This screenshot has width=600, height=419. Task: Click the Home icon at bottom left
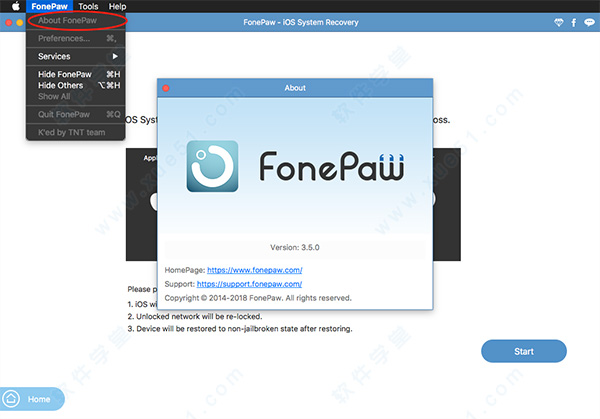point(11,399)
